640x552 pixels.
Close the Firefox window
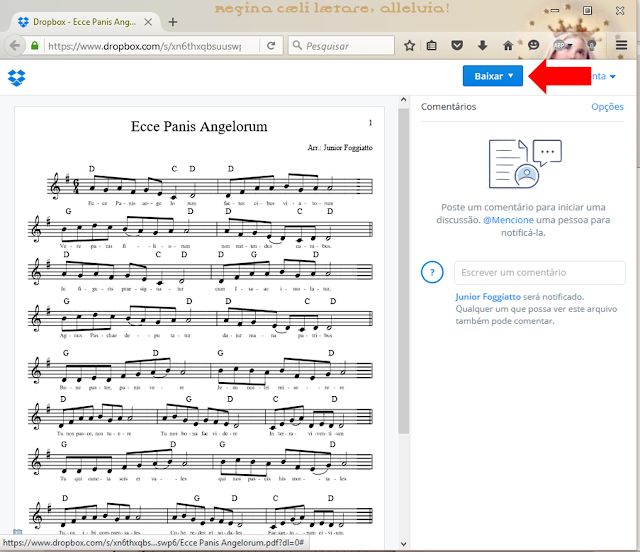620,11
